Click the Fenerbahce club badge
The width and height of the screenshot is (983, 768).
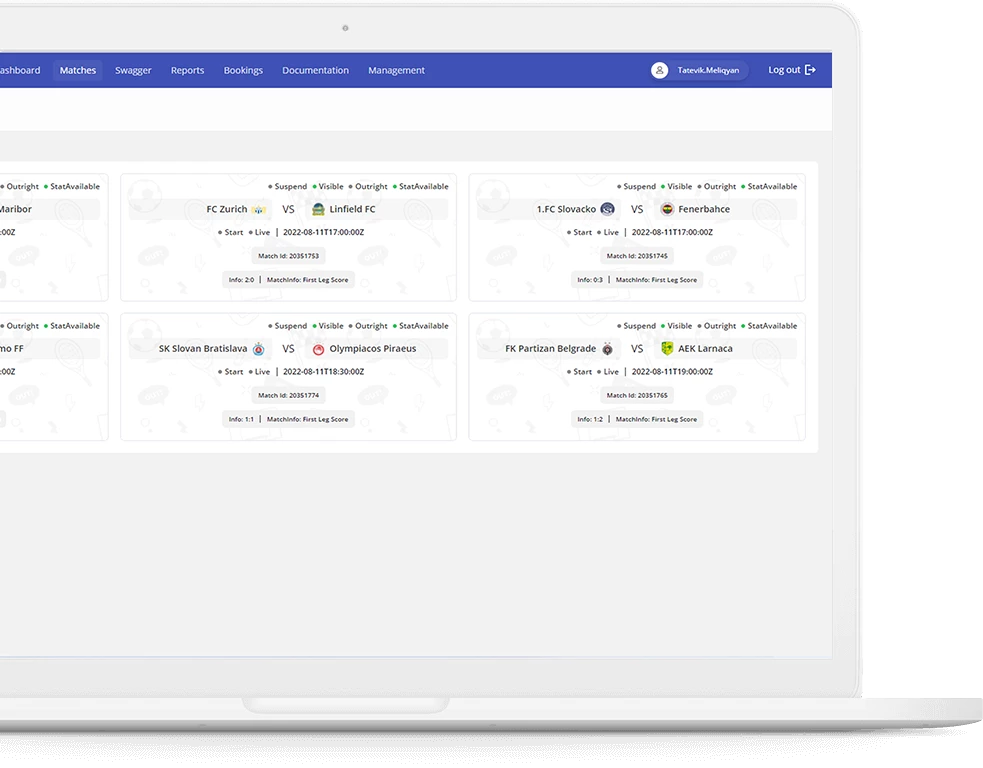[666, 209]
